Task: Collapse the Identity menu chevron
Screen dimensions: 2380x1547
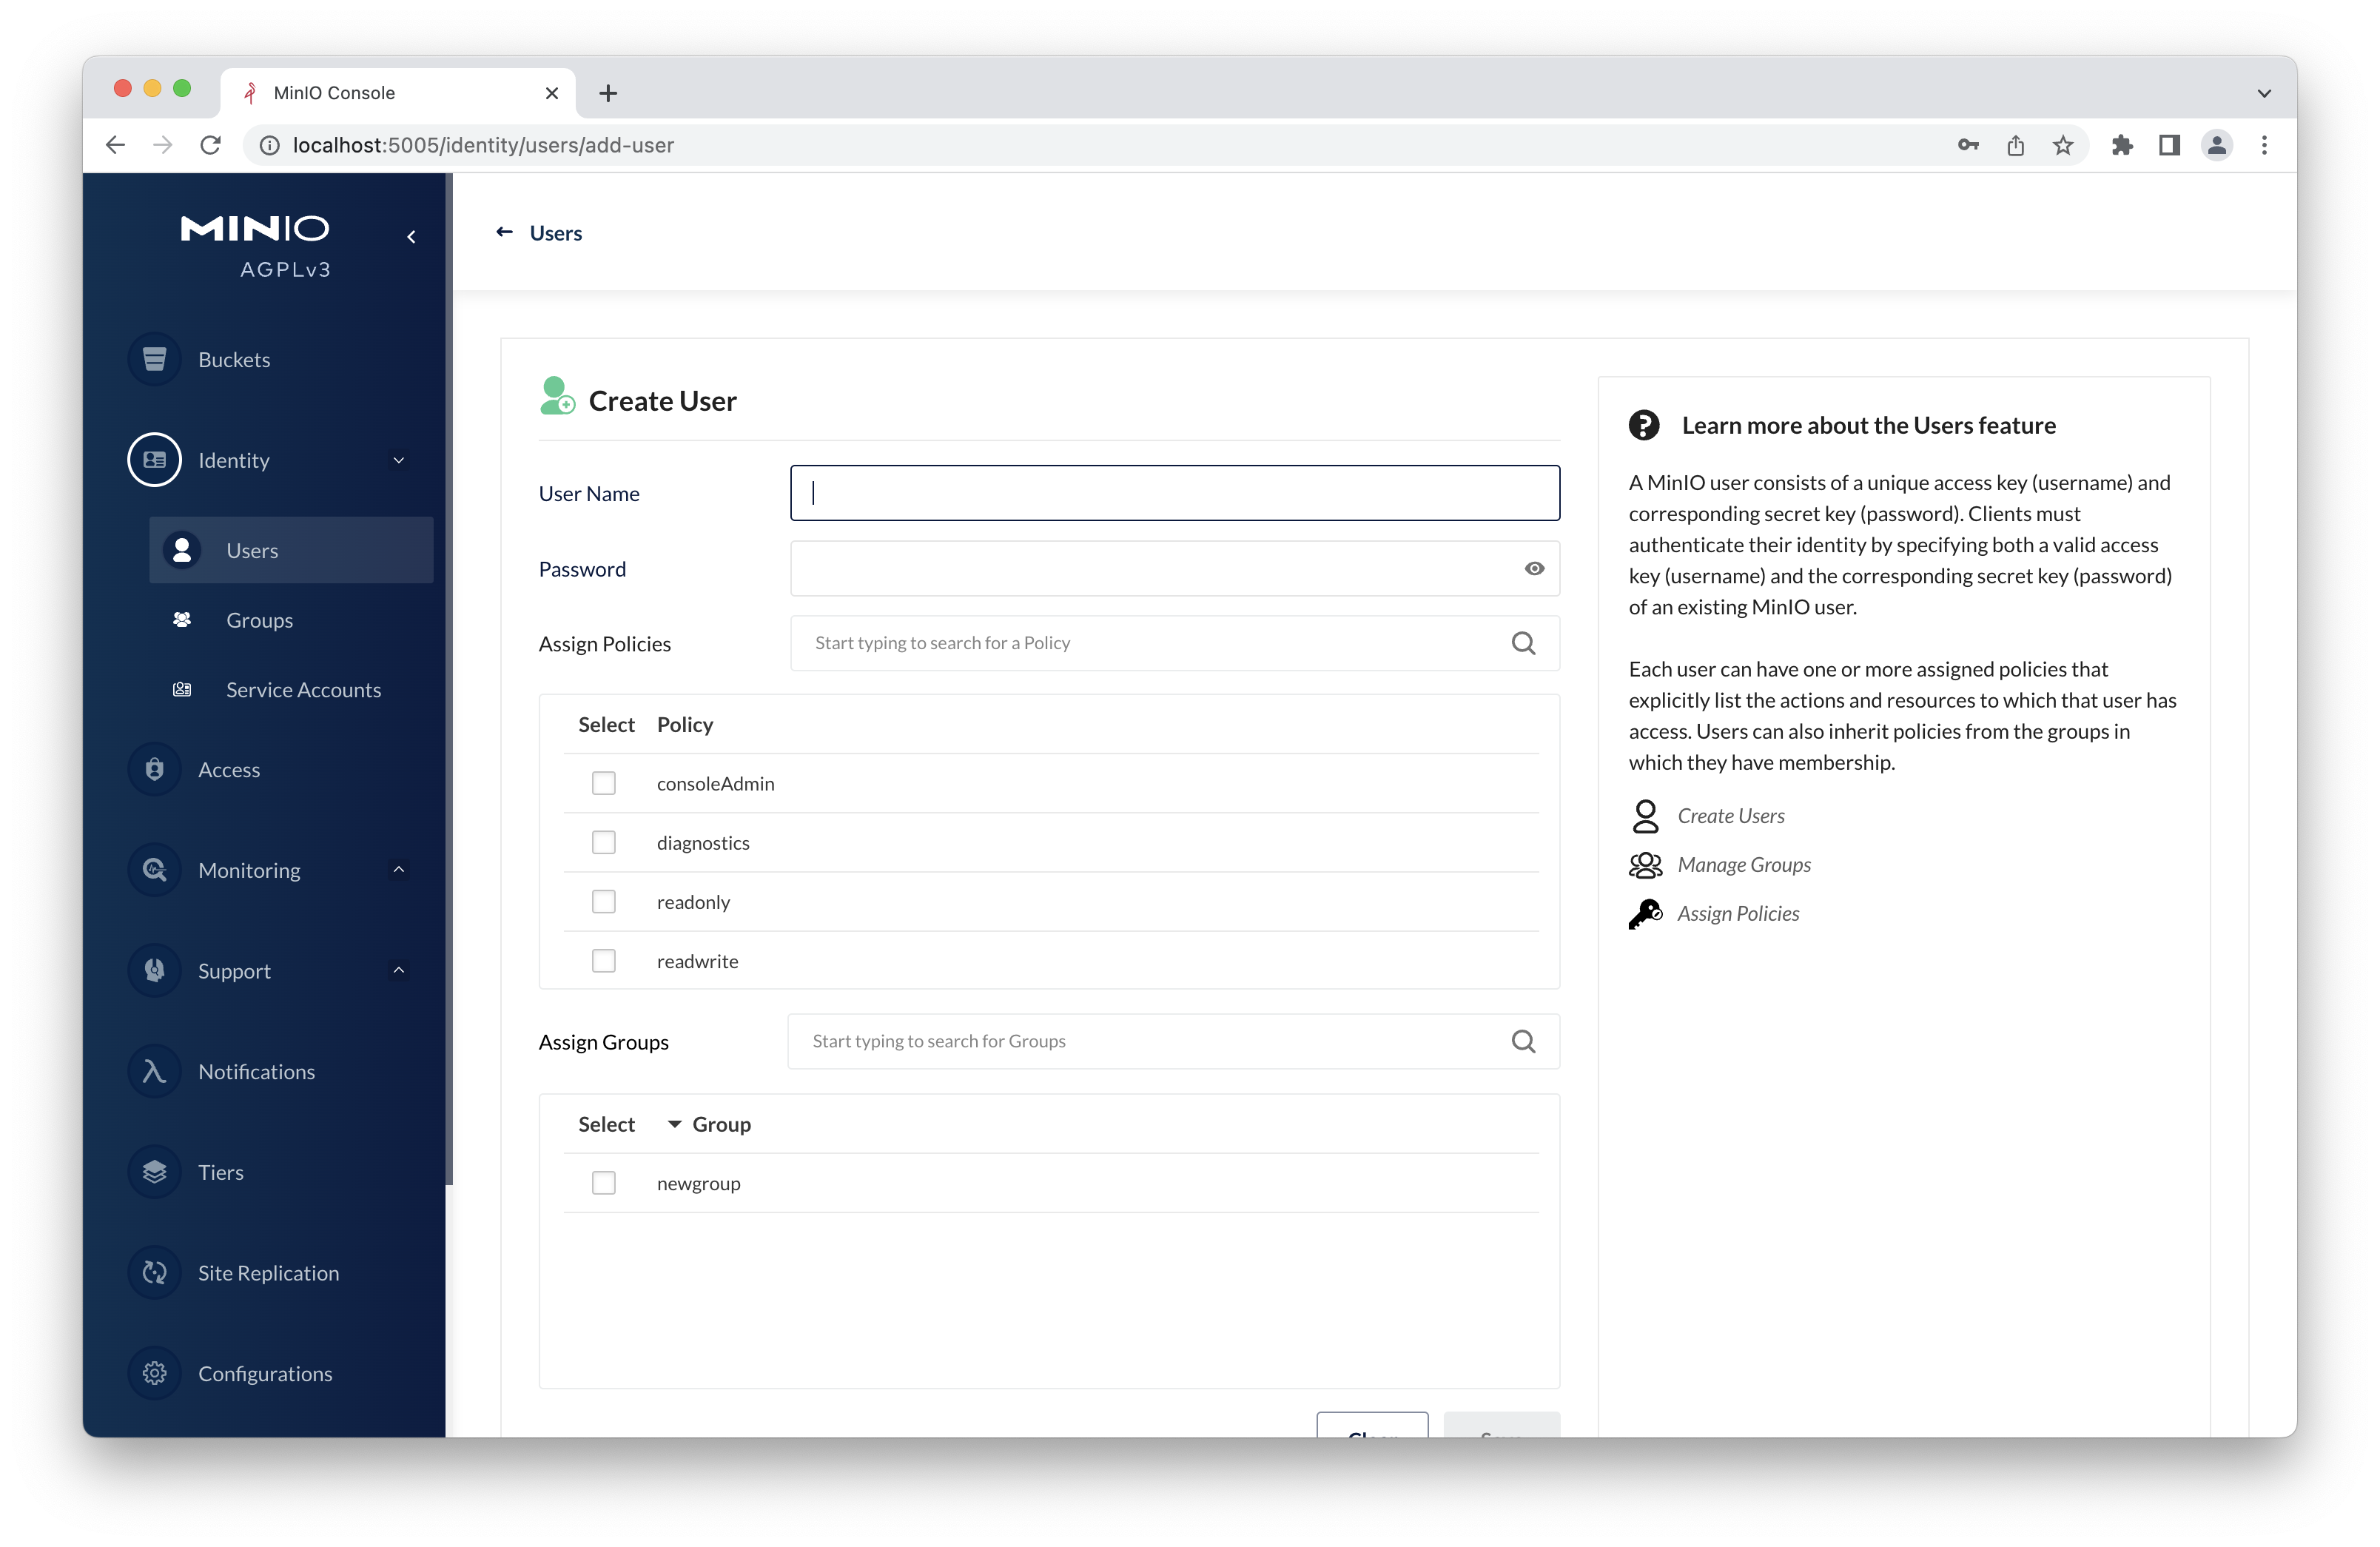Action: pyautogui.click(x=398, y=460)
